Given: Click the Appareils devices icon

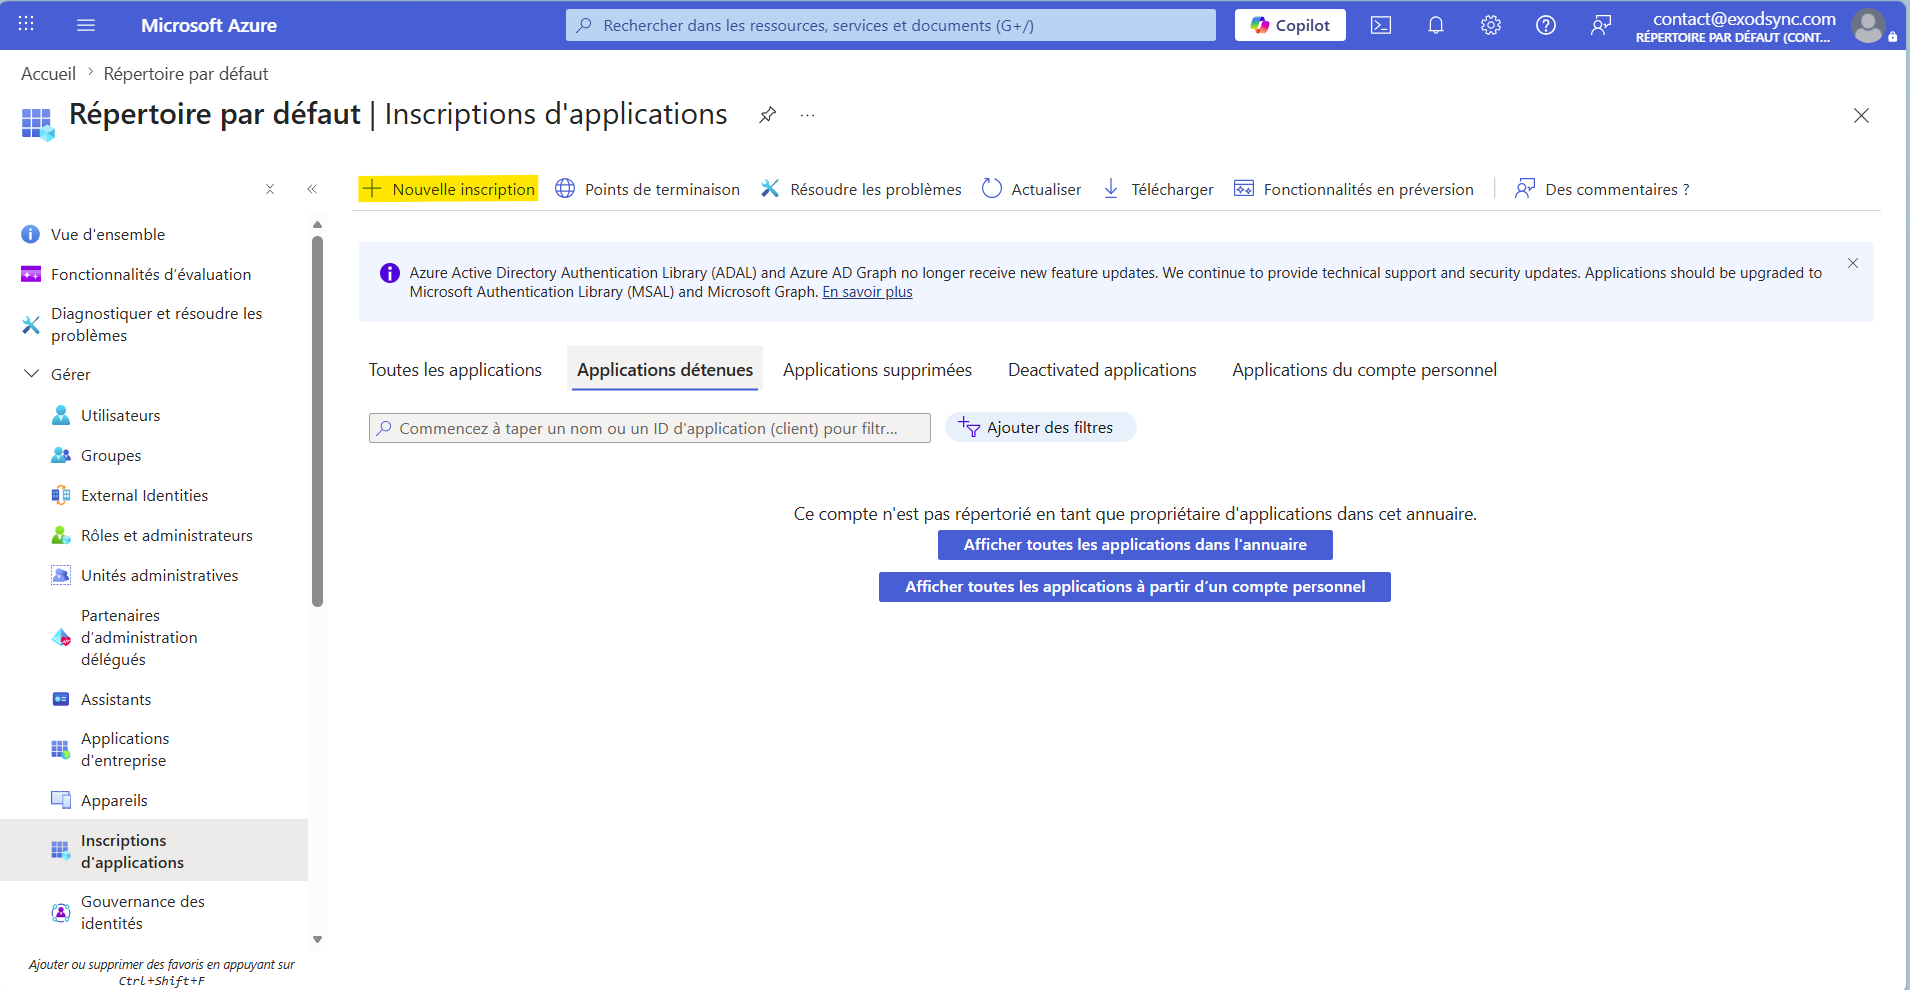Looking at the screenshot, I should tap(61, 800).
